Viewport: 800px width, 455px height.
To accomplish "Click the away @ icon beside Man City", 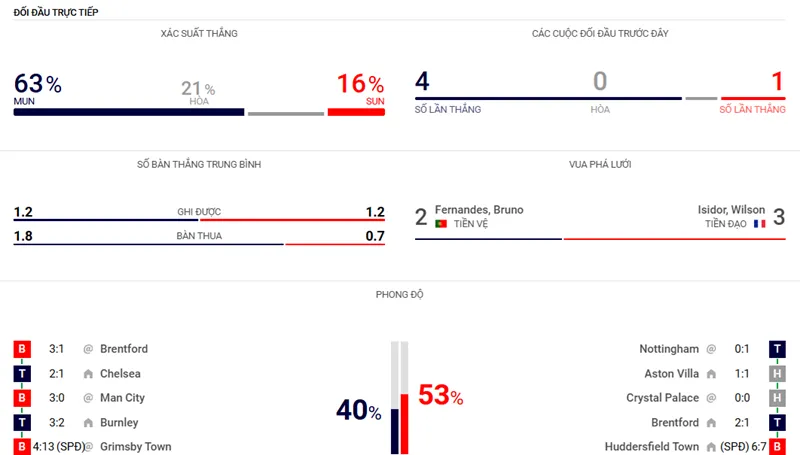I will [x=88, y=398].
